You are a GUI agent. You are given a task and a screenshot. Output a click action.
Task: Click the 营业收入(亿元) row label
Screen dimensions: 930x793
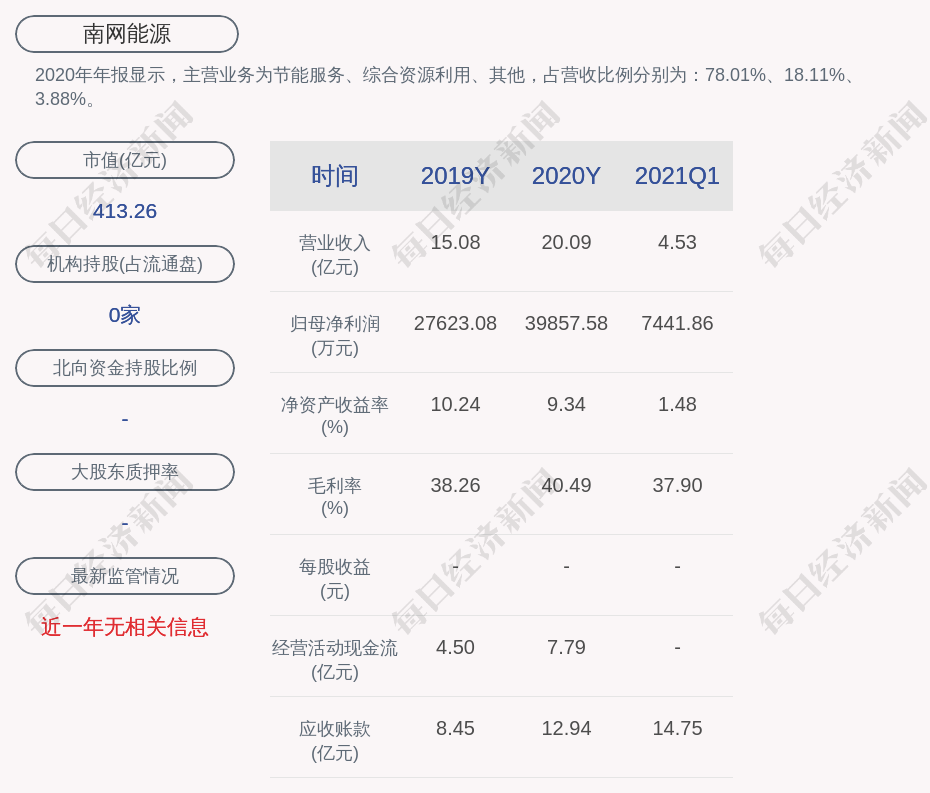(335, 255)
